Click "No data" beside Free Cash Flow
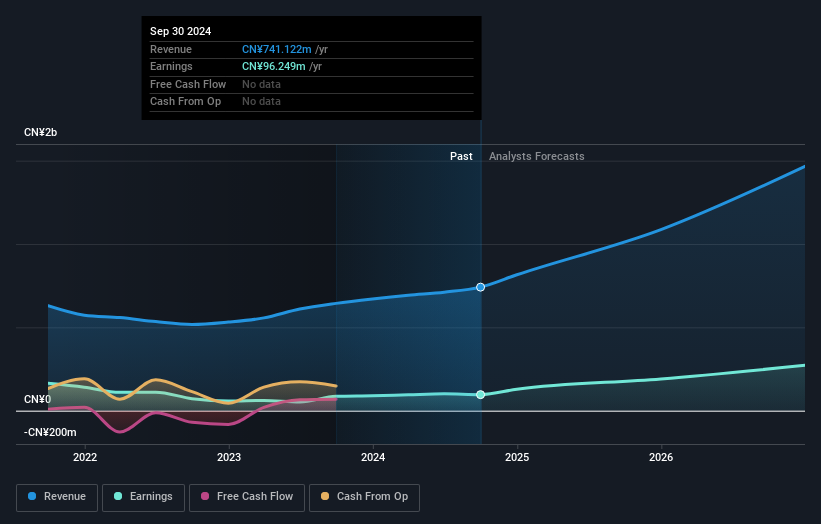Image resolution: width=821 pixels, height=524 pixels. 261,84
